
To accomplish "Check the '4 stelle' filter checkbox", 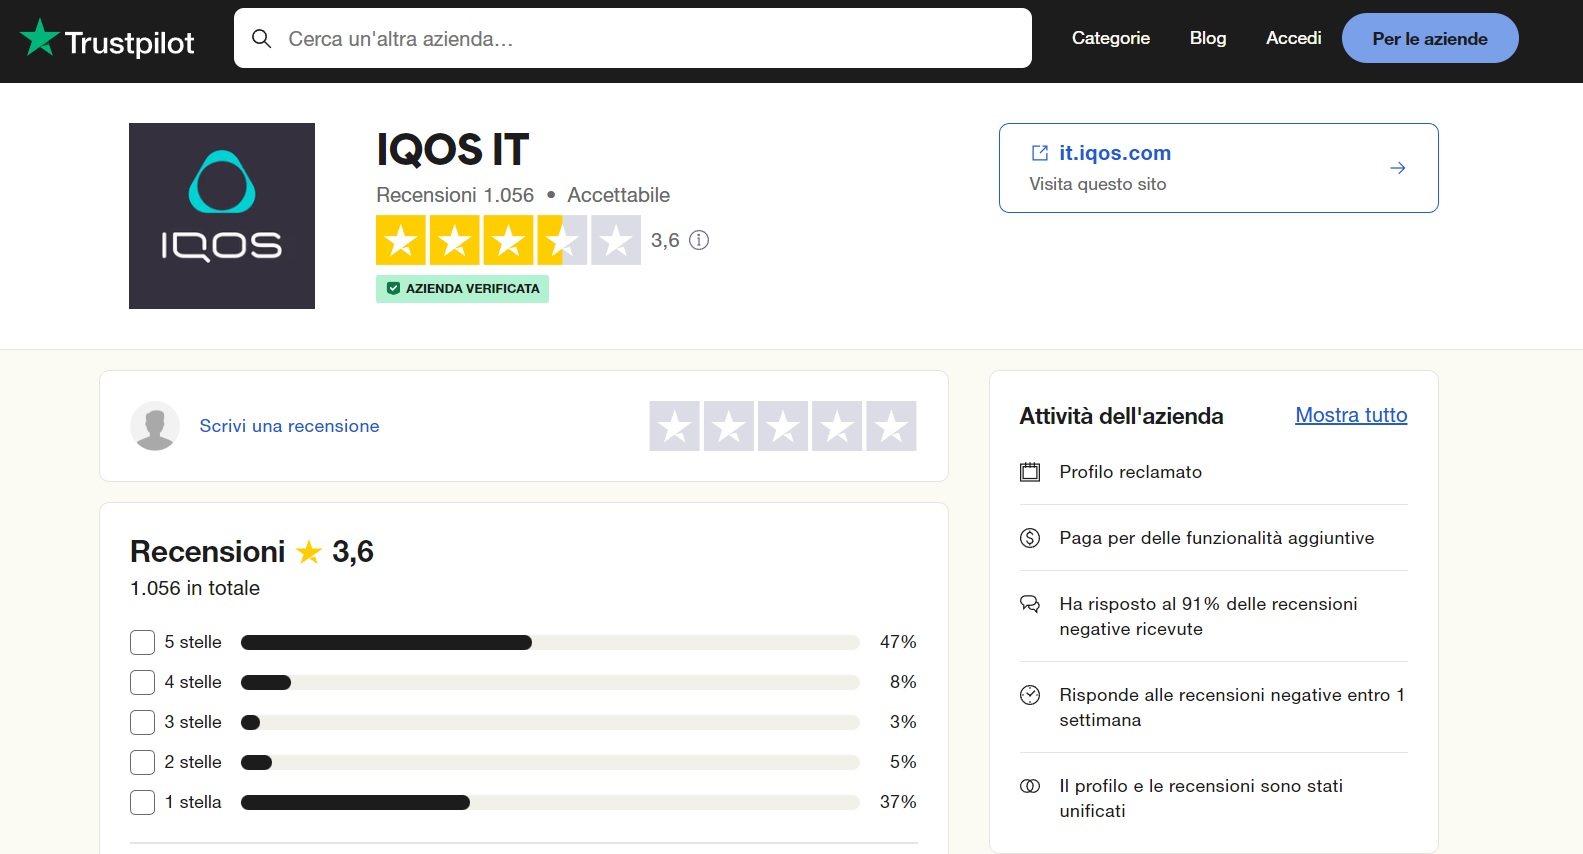I will click(x=142, y=682).
